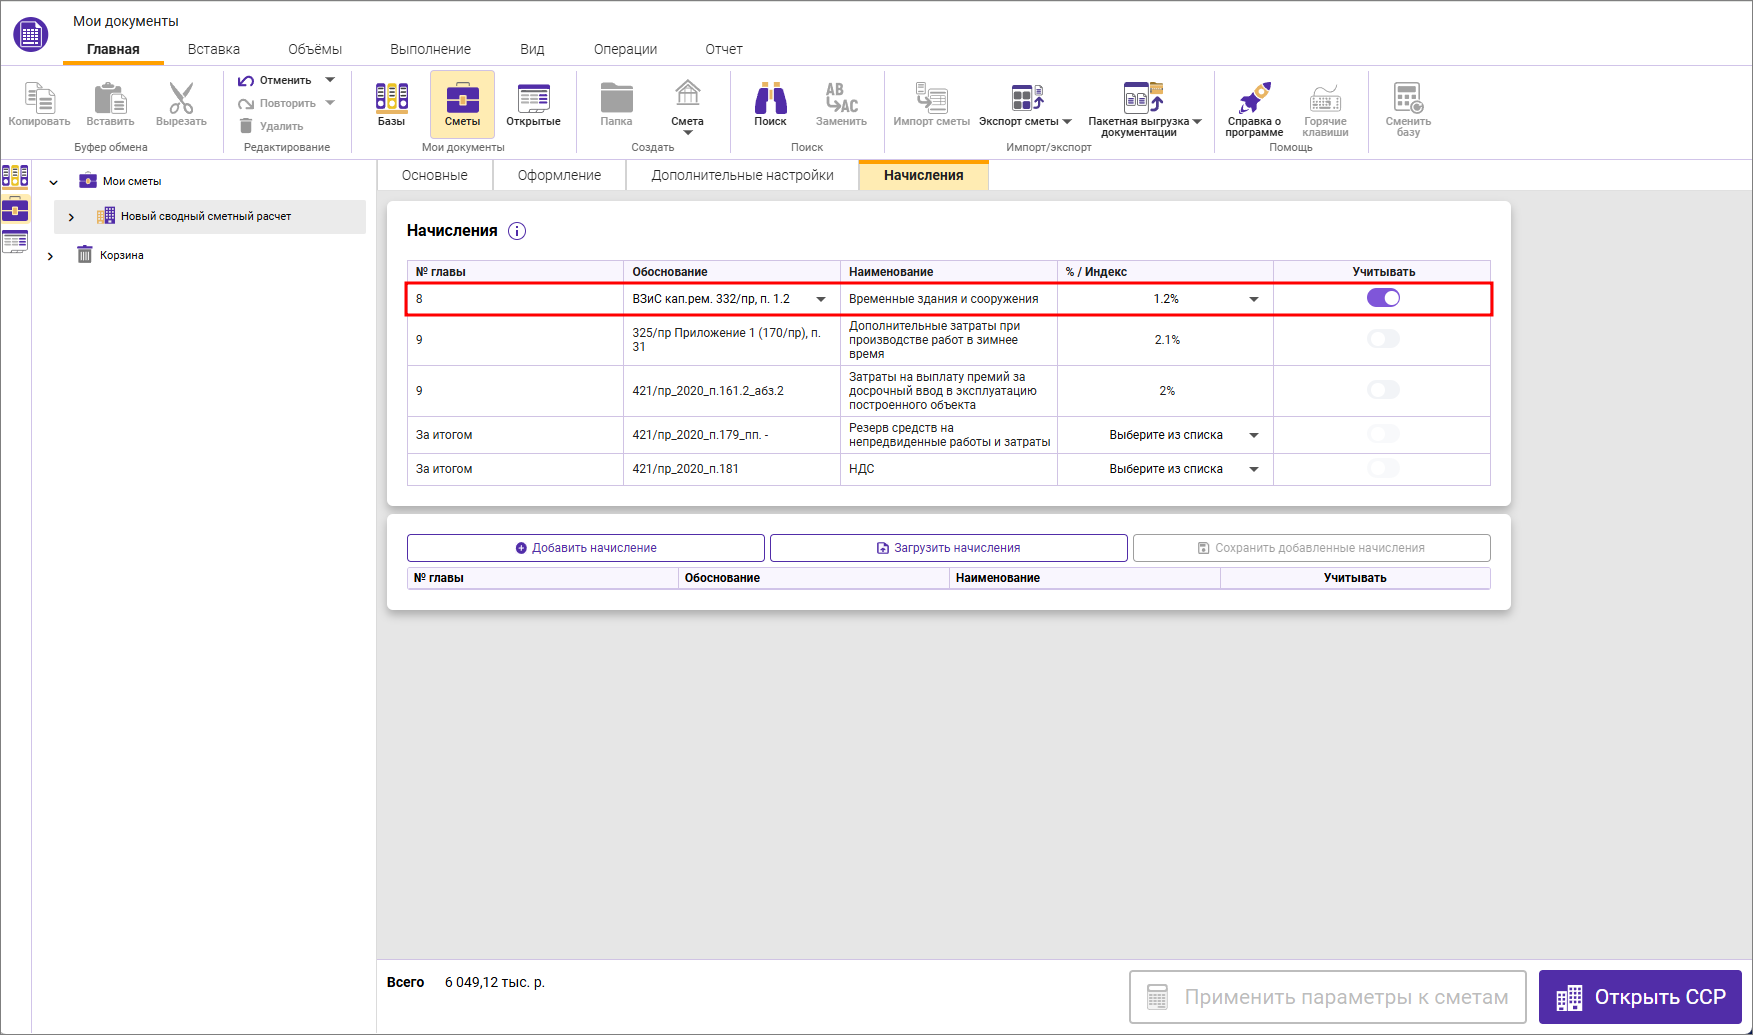1753x1035 pixels.
Task: Open НДС row Выберите из списка dropdown
Action: 1253,469
